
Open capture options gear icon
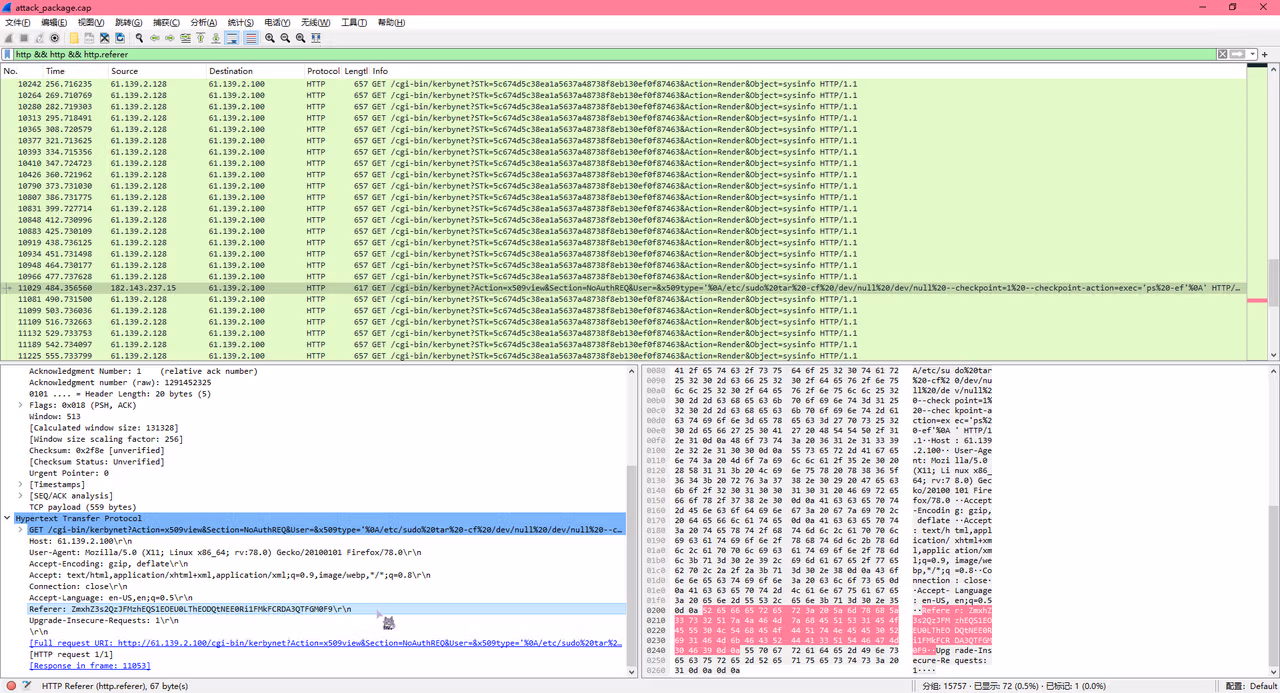[x=54, y=38]
